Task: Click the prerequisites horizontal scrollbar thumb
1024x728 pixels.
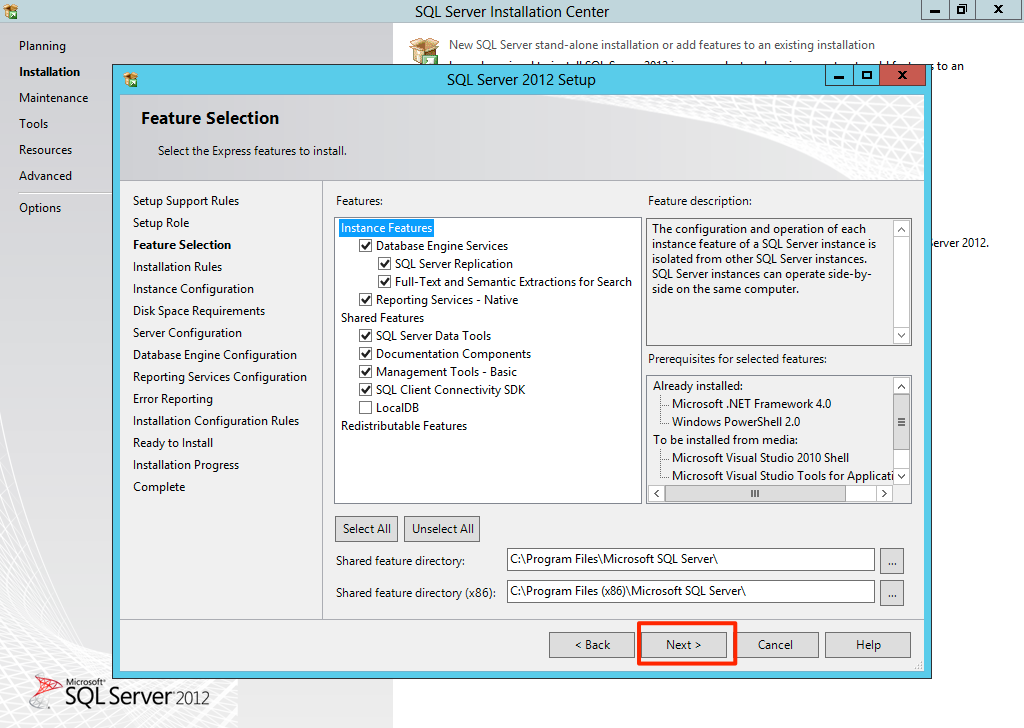Action: [755, 494]
